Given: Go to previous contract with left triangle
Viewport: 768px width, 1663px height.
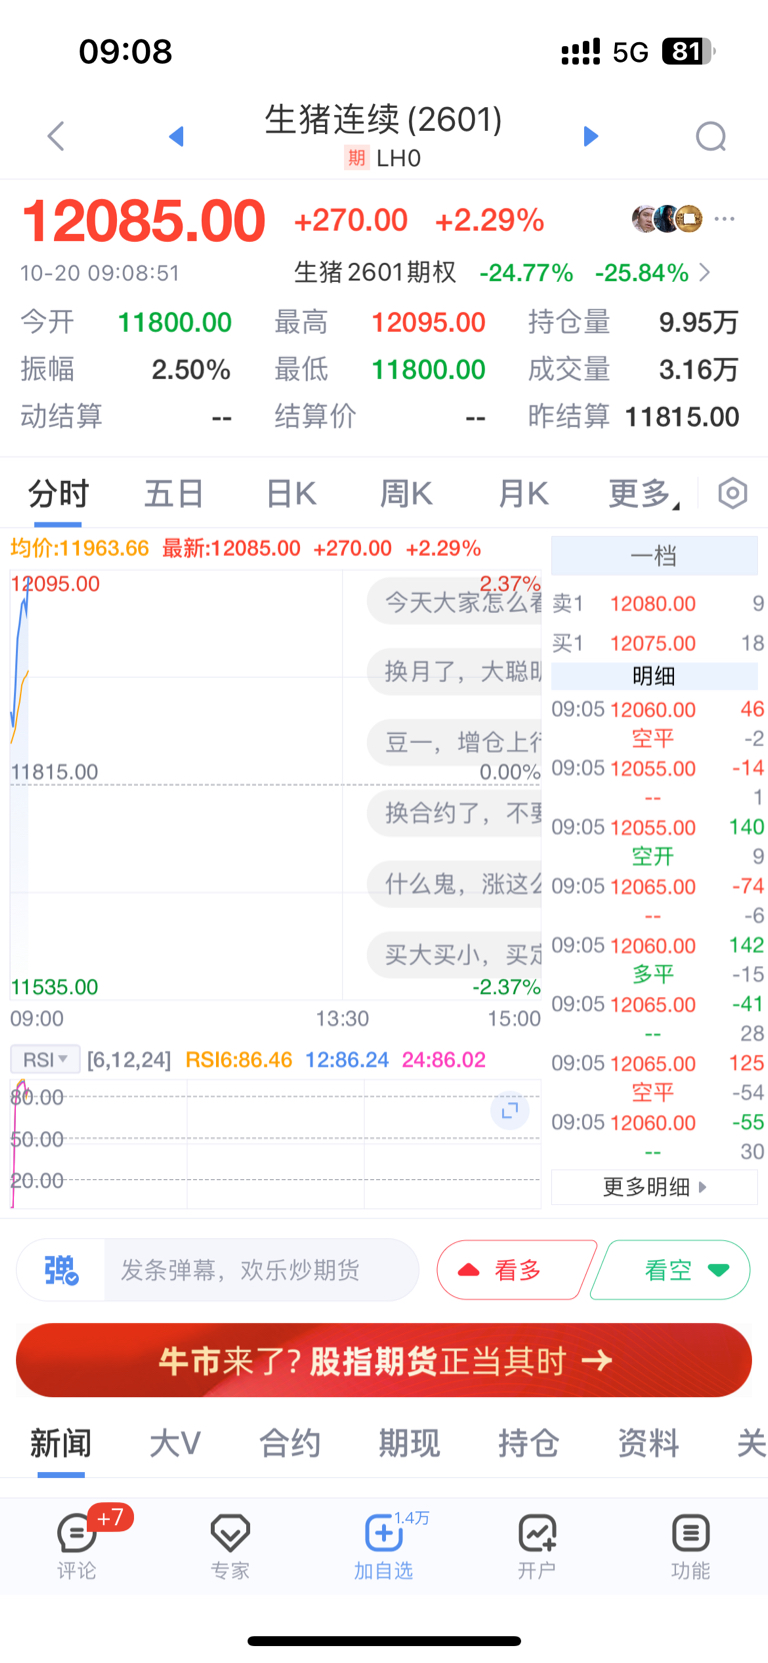Looking at the screenshot, I should pos(177,136).
